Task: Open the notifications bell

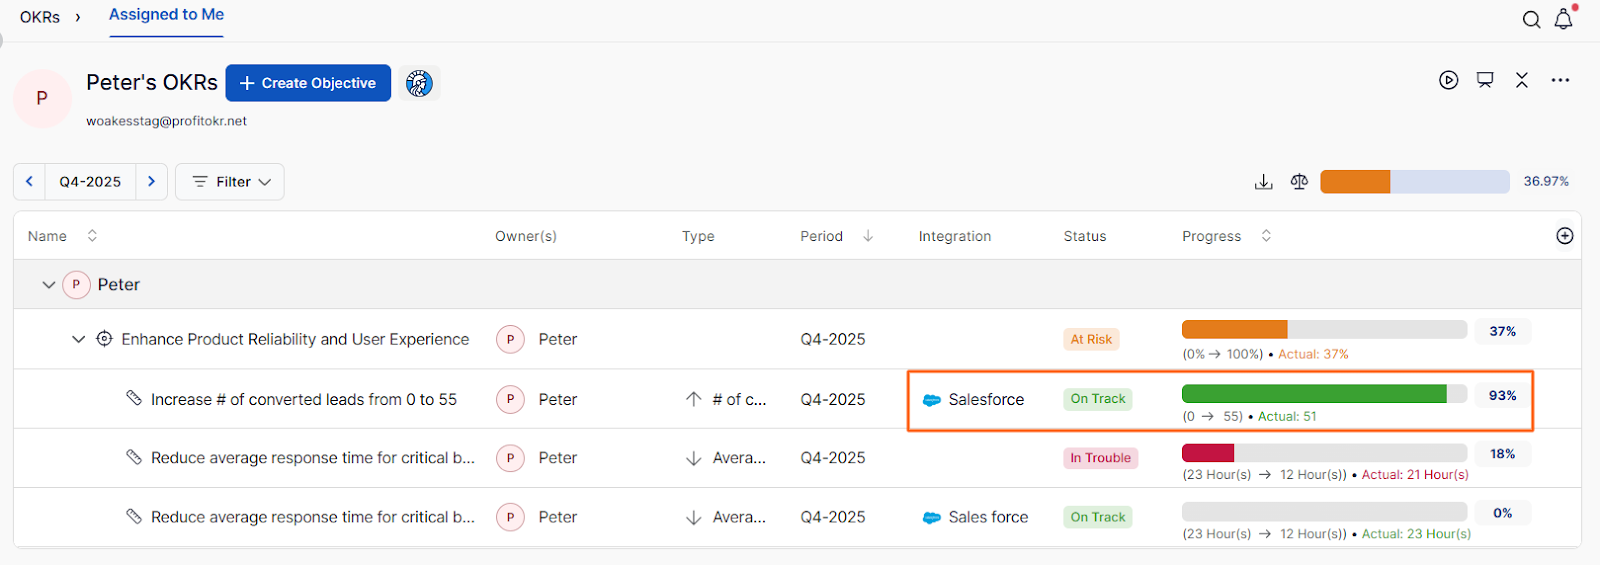Action: tap(1564, 19)
